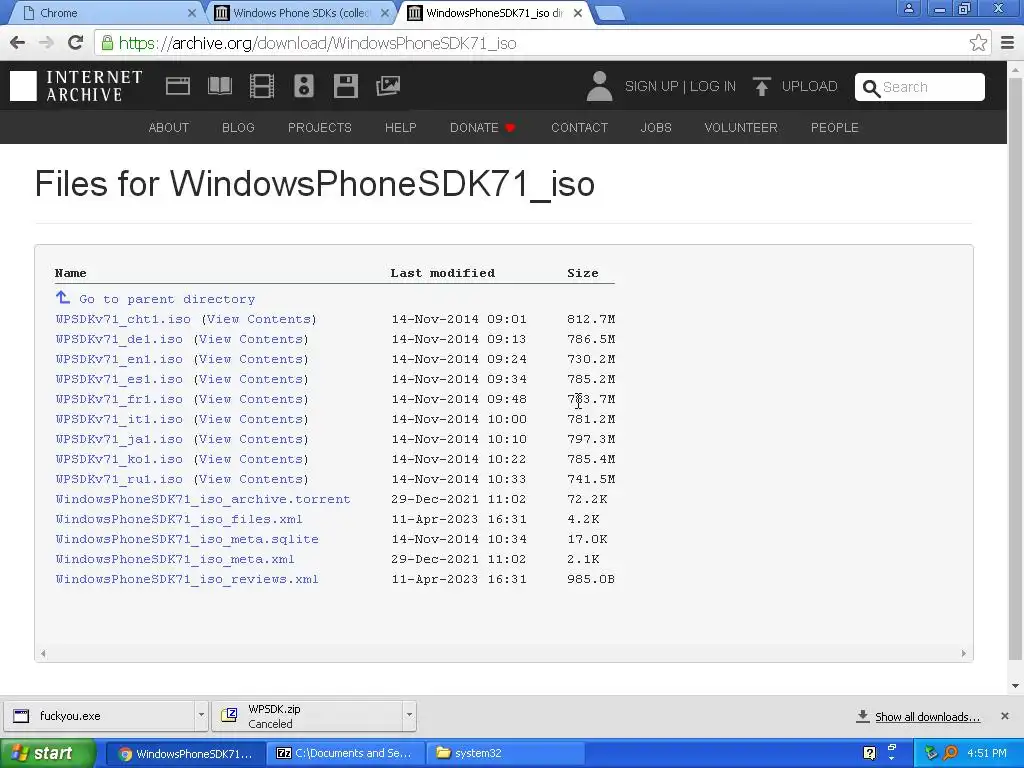Click the page vertical scrollbar down arrow

[1015, 686]
